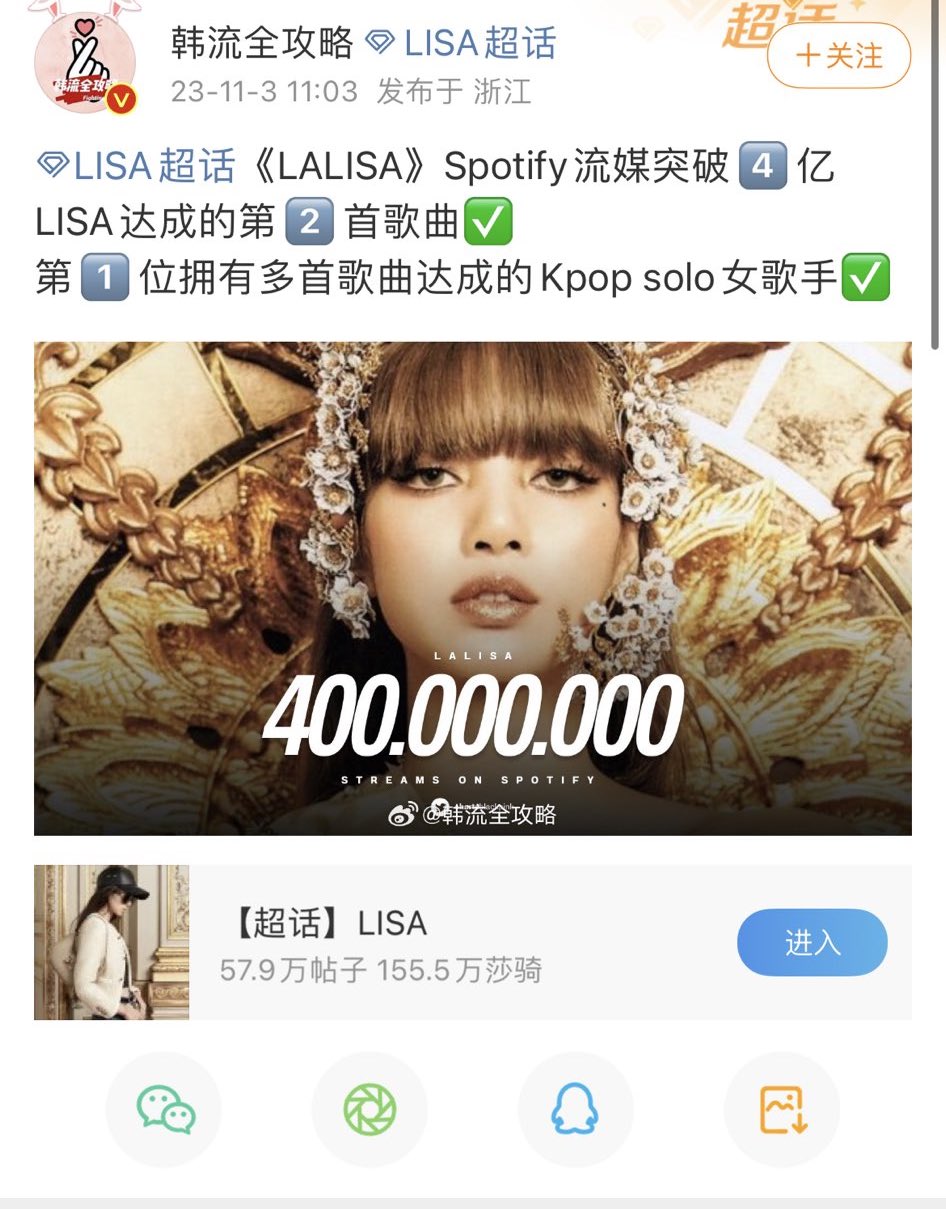
Task: View the LALISA 400.000.000 streams image
Action: (473, 588)
